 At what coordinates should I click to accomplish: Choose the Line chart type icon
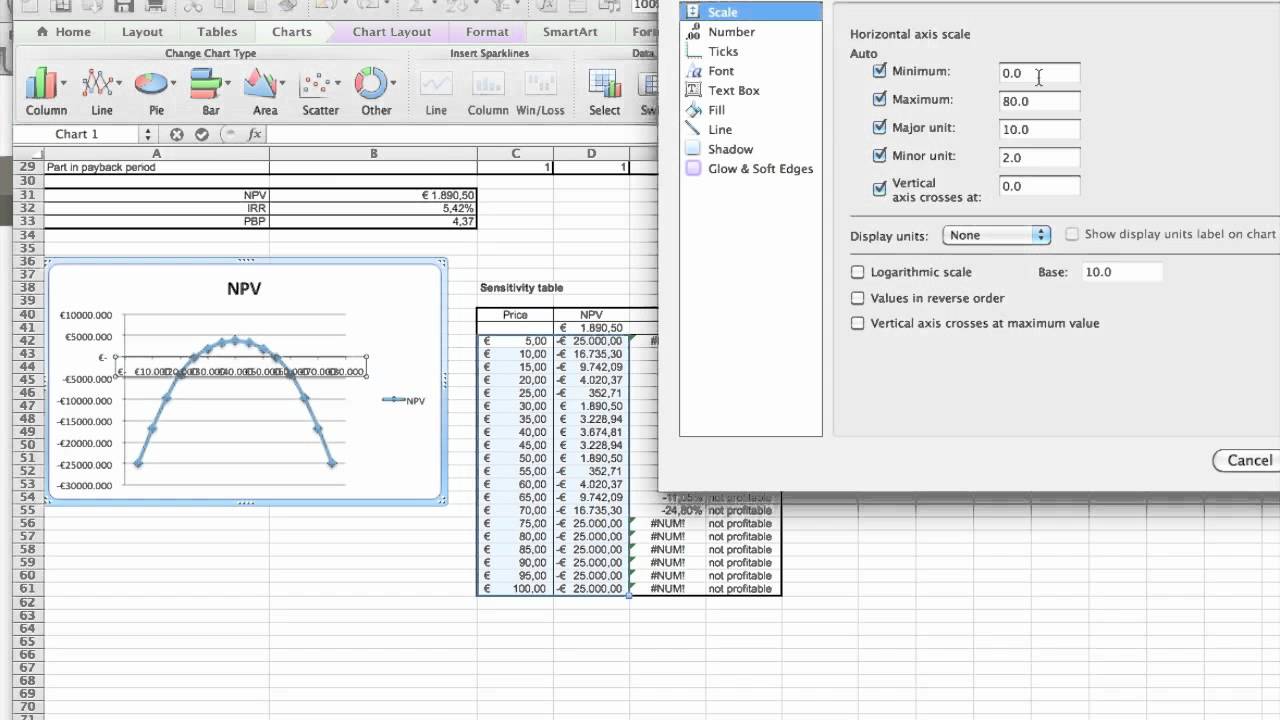point(98,82)
